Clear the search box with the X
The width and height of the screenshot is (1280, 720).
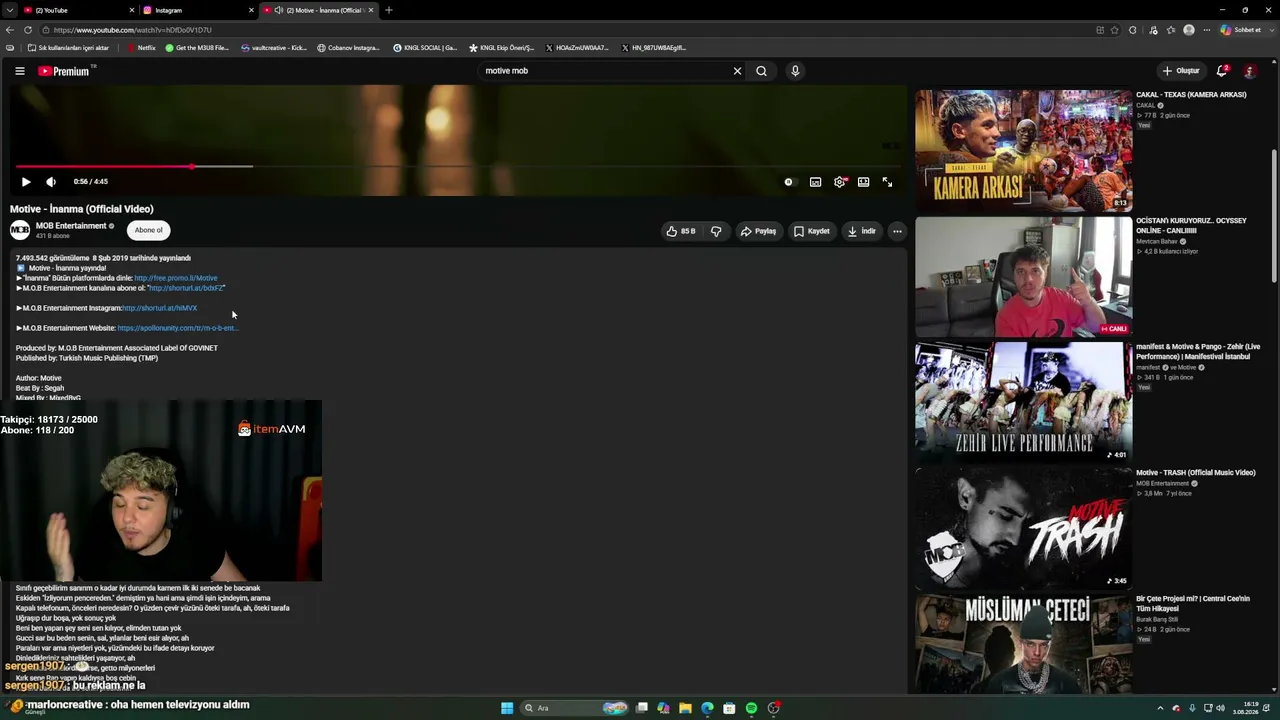[737, 71]
